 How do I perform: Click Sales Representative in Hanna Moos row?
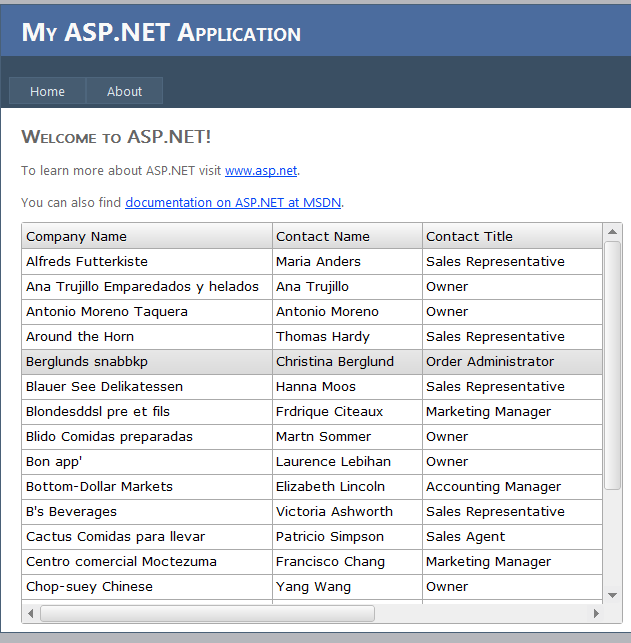[x=512, y=387]
